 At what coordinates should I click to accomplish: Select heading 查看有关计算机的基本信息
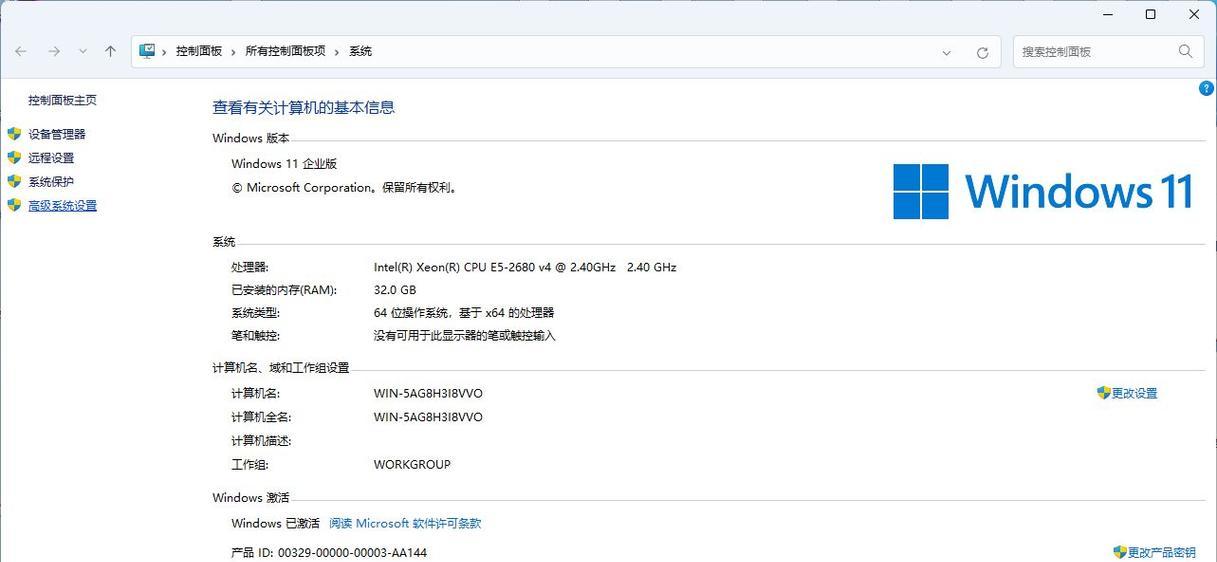click(x=303, y=107)
